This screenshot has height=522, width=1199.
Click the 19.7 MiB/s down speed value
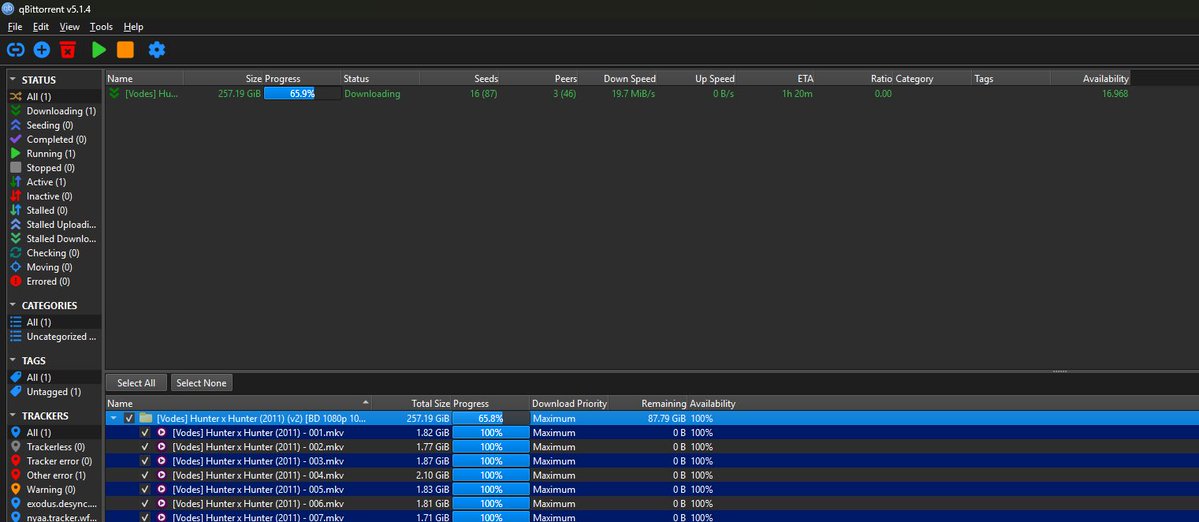633,94
